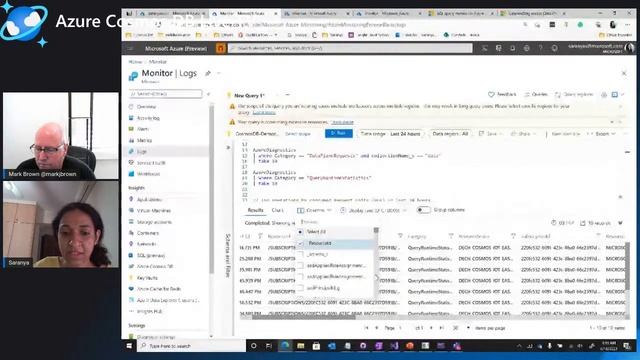Click the Azure portal orange badge icon

[221, 48]
